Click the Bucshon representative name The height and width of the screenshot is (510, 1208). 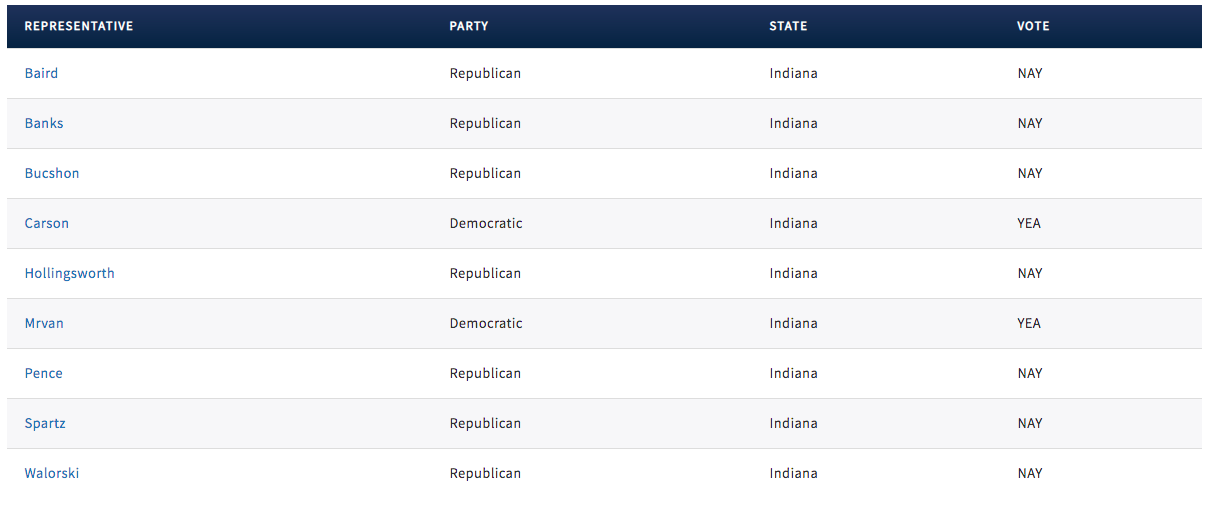(52, 173)
